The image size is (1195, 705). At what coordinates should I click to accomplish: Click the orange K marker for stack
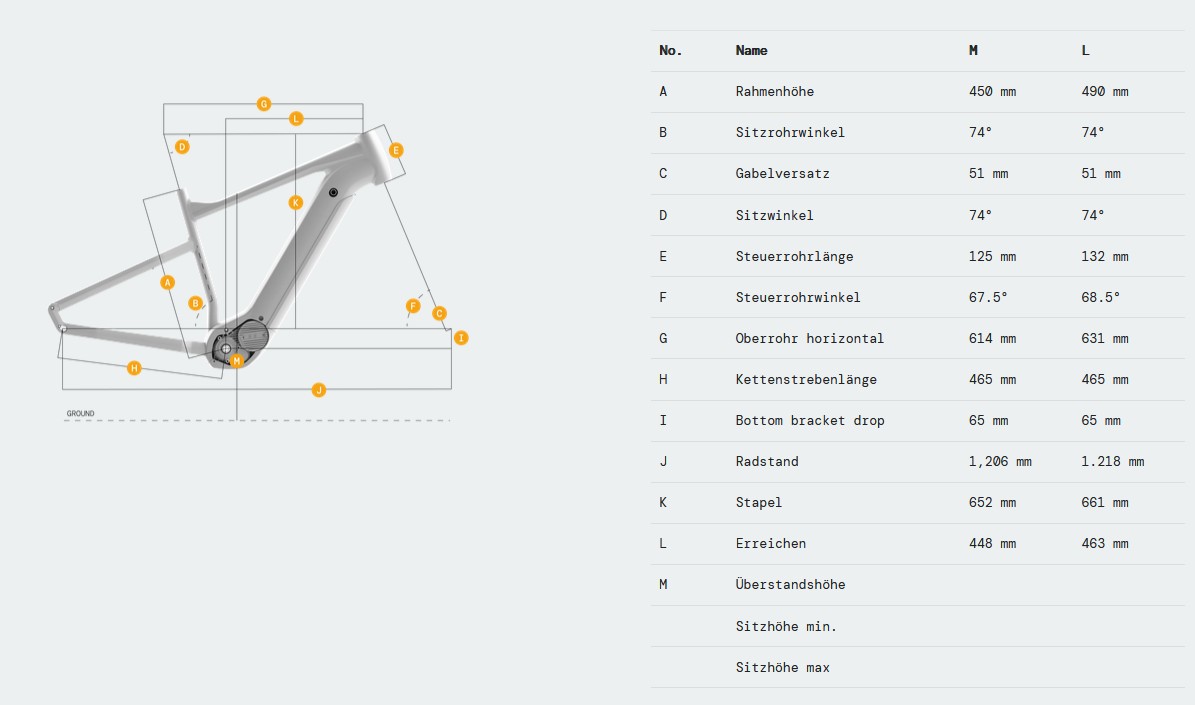(295, 202)
